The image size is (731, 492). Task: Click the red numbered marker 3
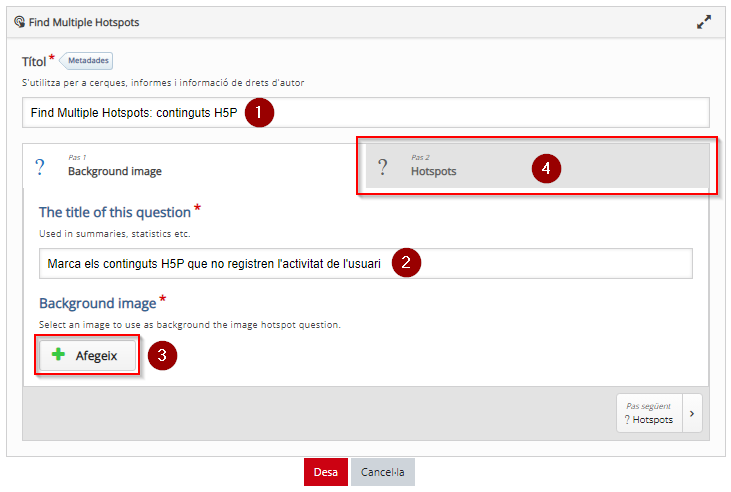(x=162, y=355)
